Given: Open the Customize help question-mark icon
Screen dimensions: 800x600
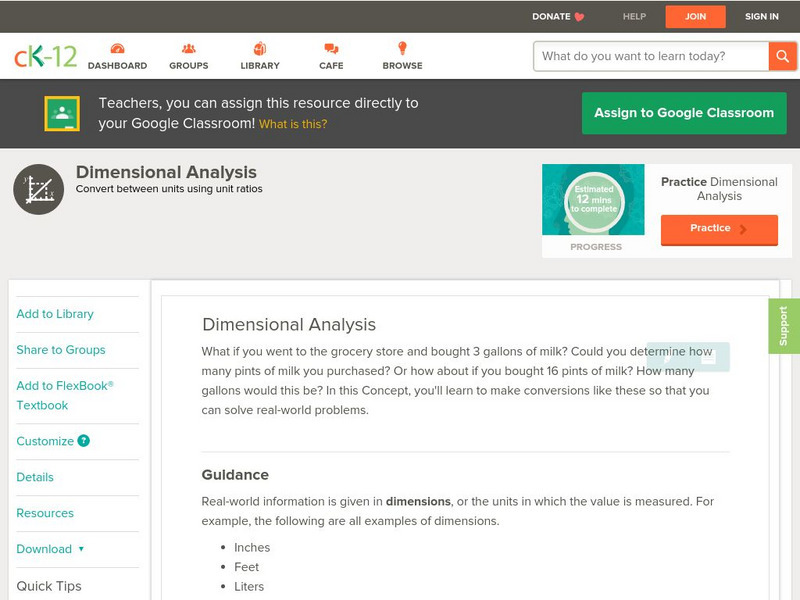Looking at the screenshot, I should 82,441.
